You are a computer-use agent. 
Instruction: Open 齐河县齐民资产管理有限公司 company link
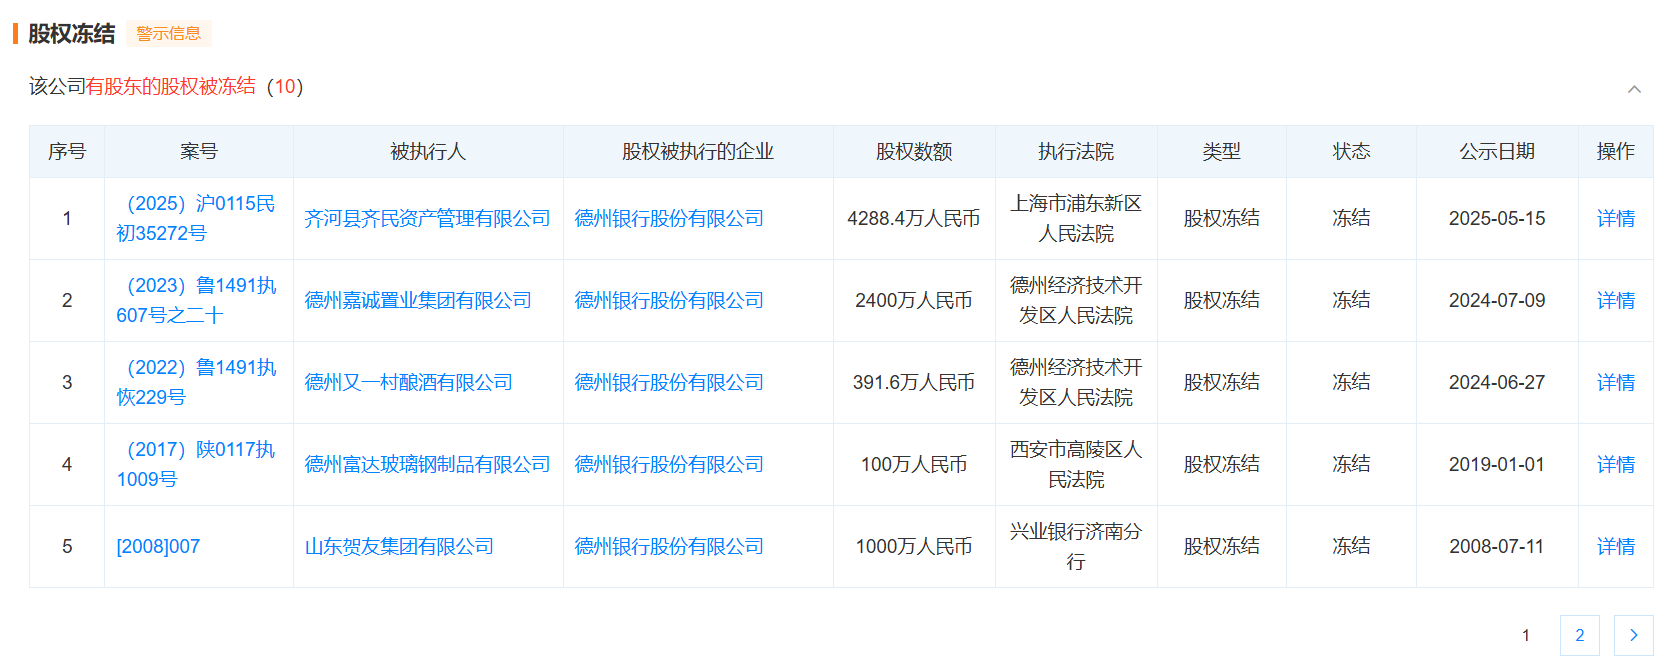(x=427, y=218)
